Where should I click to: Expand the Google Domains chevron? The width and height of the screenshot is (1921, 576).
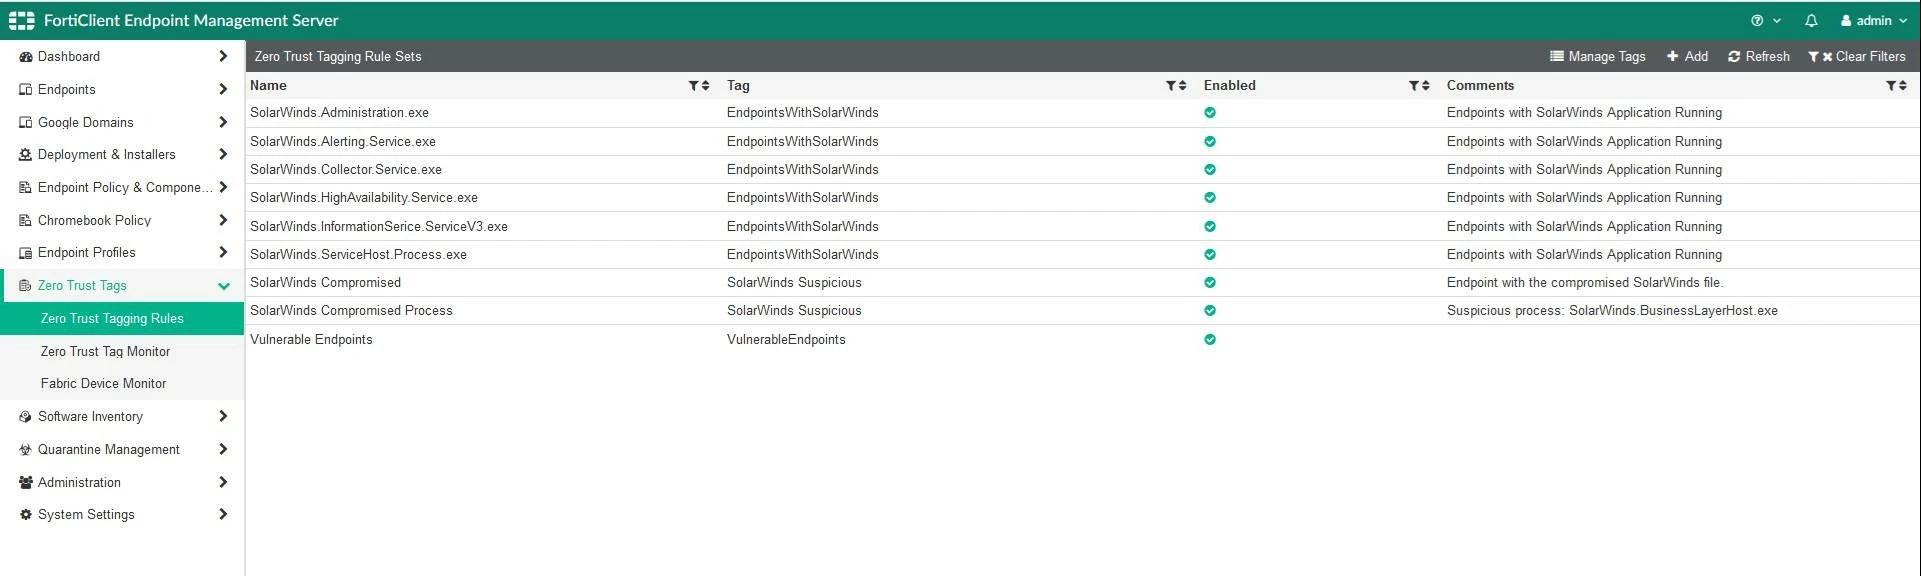(223, 123)
